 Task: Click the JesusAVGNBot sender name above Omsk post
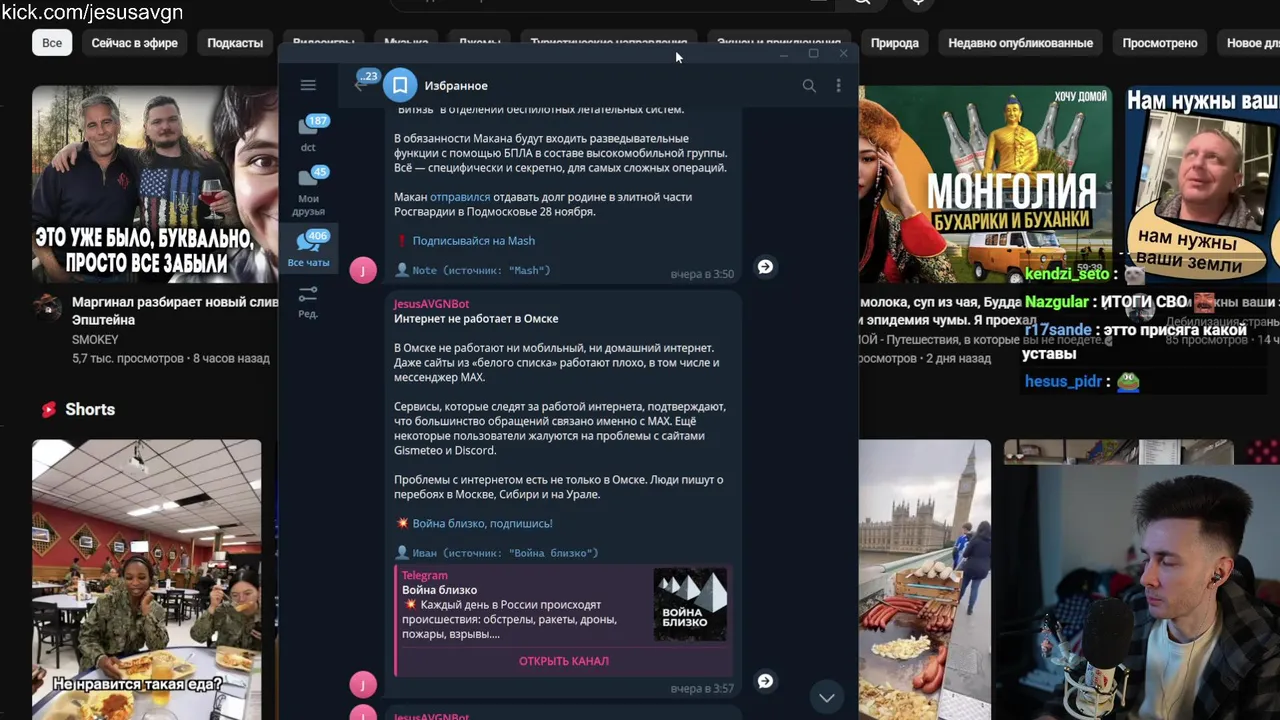pos(431,304)
